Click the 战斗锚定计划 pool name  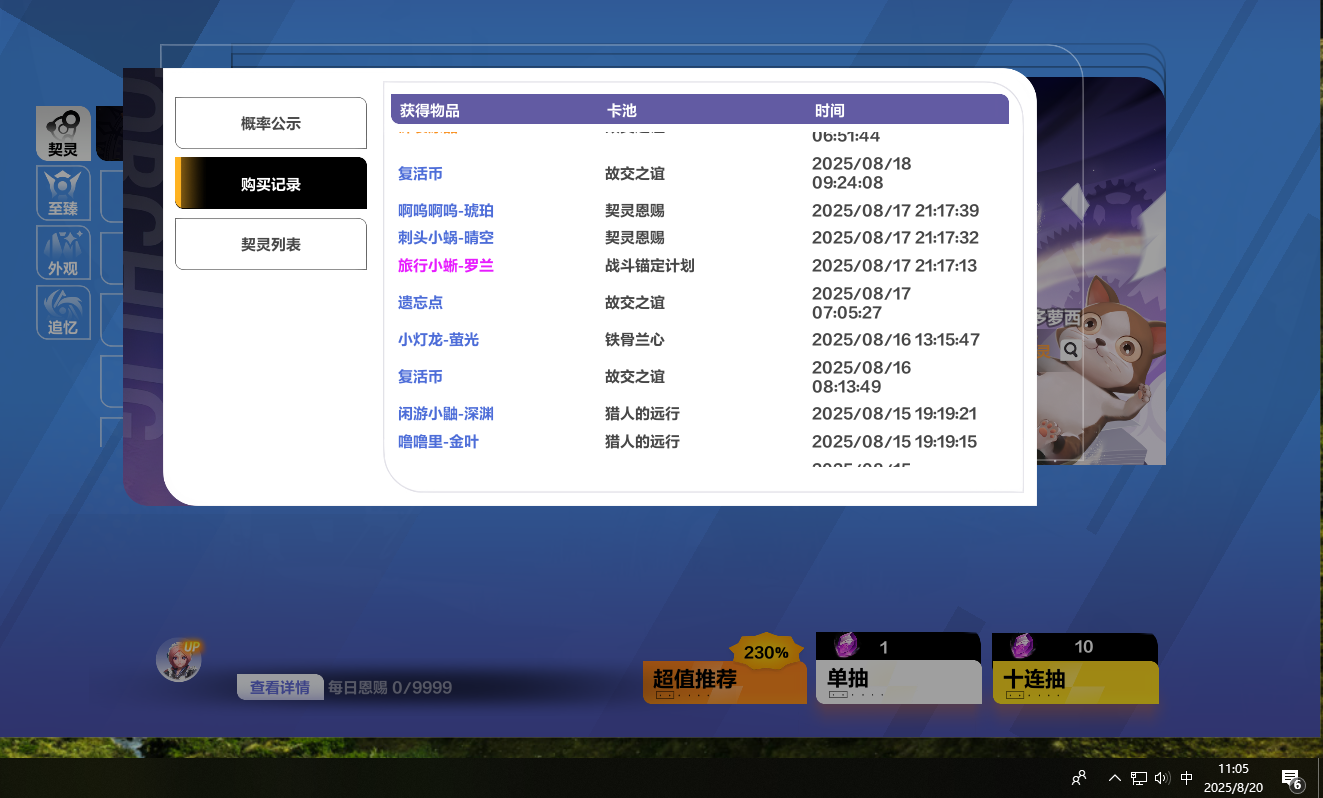click(x=650, y=265)
